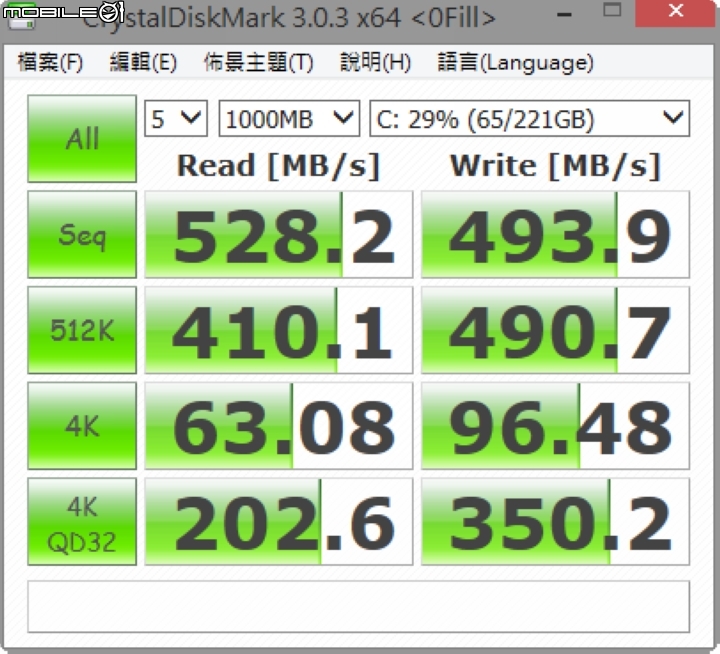Start the 4K QD32 test

click(82, 522)
